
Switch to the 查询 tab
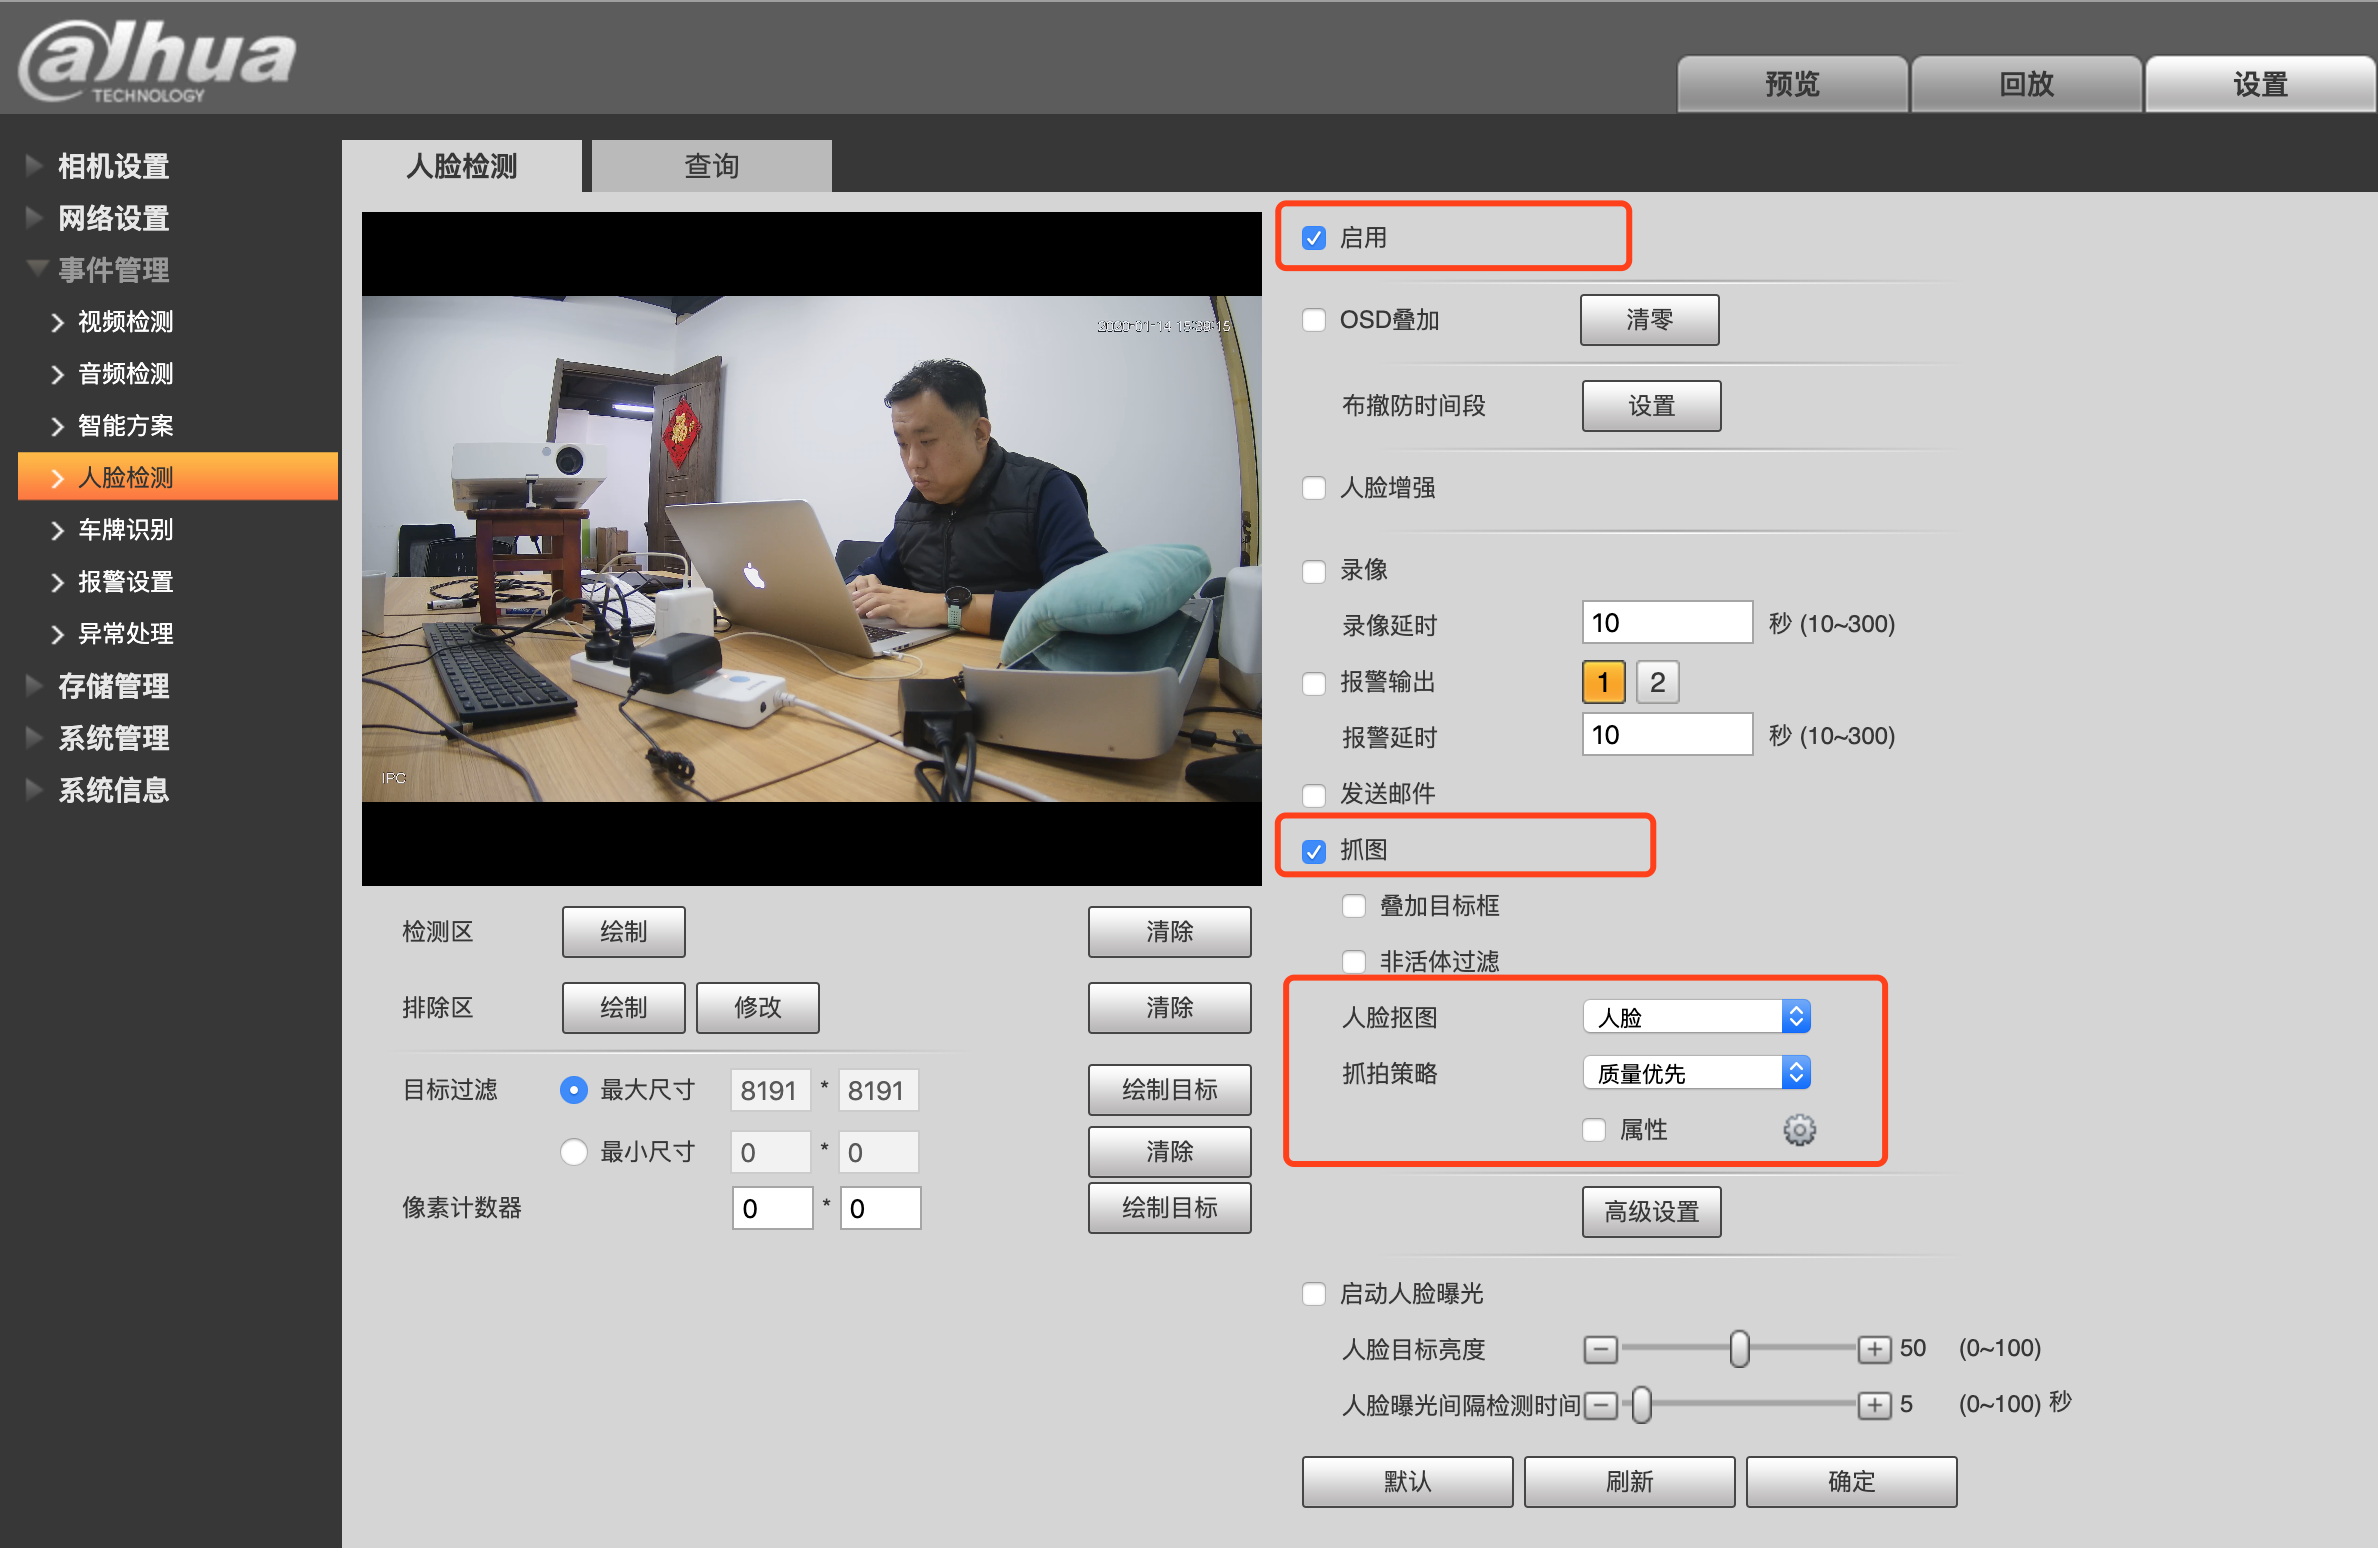point(711,166)
